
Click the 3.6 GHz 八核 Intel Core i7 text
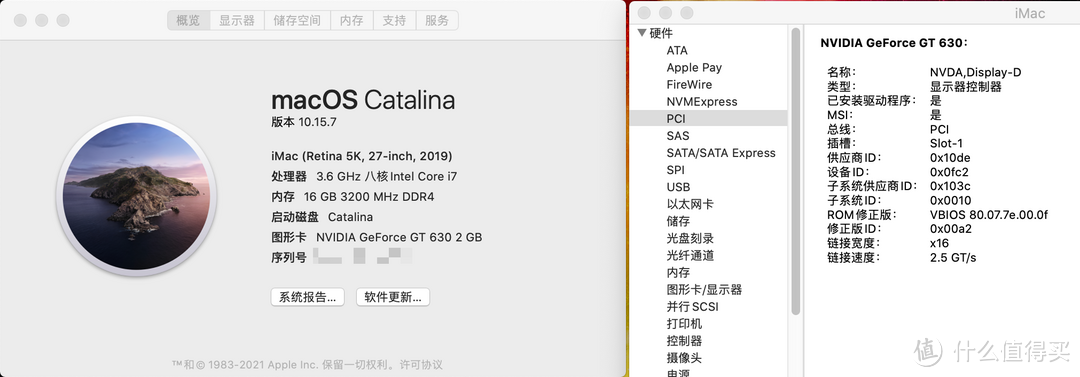click(x=386, y=176)
